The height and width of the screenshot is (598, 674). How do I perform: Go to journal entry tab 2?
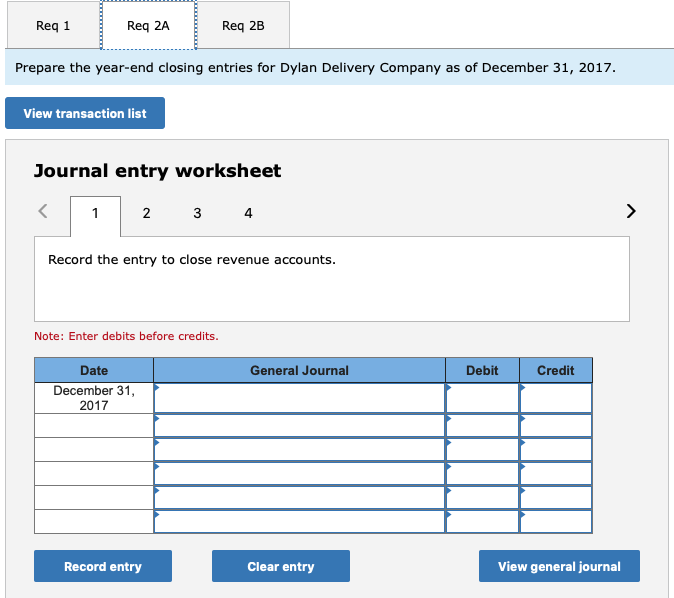pos(147,213)
